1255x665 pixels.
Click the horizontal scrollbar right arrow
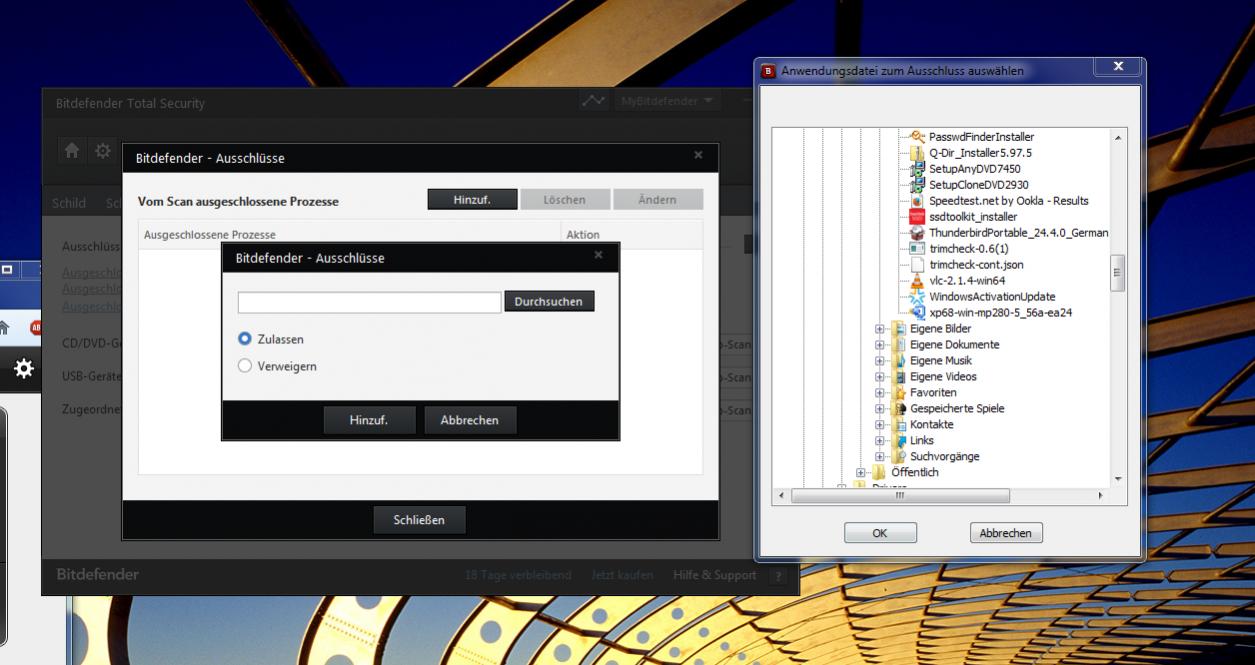pyautogui.click(x=1102, y=495)
